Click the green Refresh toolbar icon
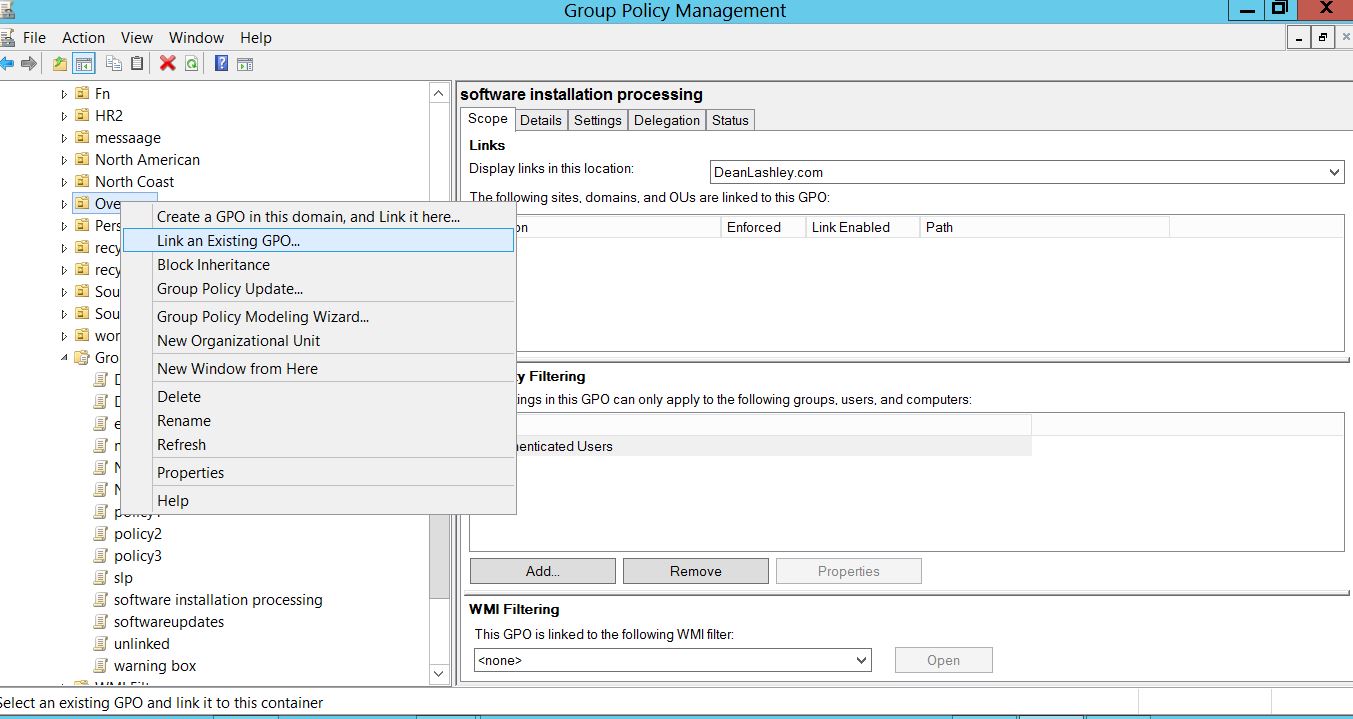 [x=190, y=64]
